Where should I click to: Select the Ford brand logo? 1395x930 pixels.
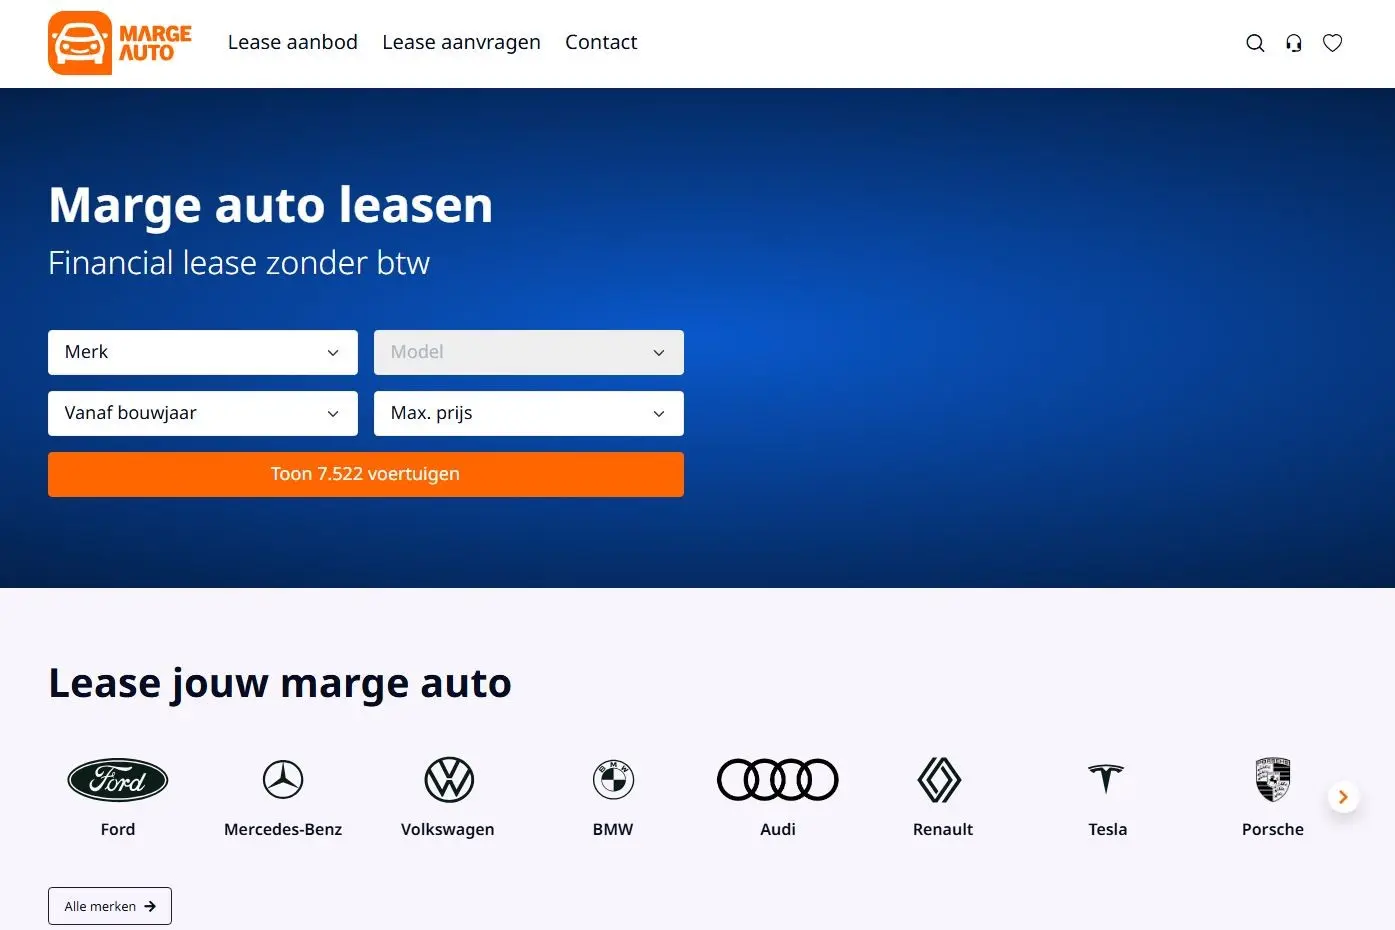click(x=117, y=780)
